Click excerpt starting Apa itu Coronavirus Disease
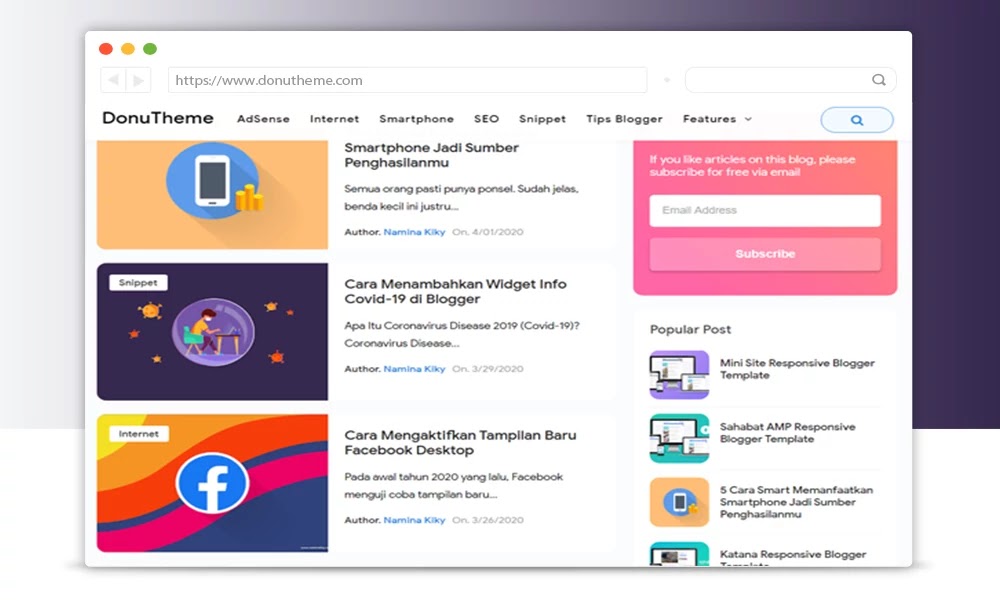 tap(462, 334)
